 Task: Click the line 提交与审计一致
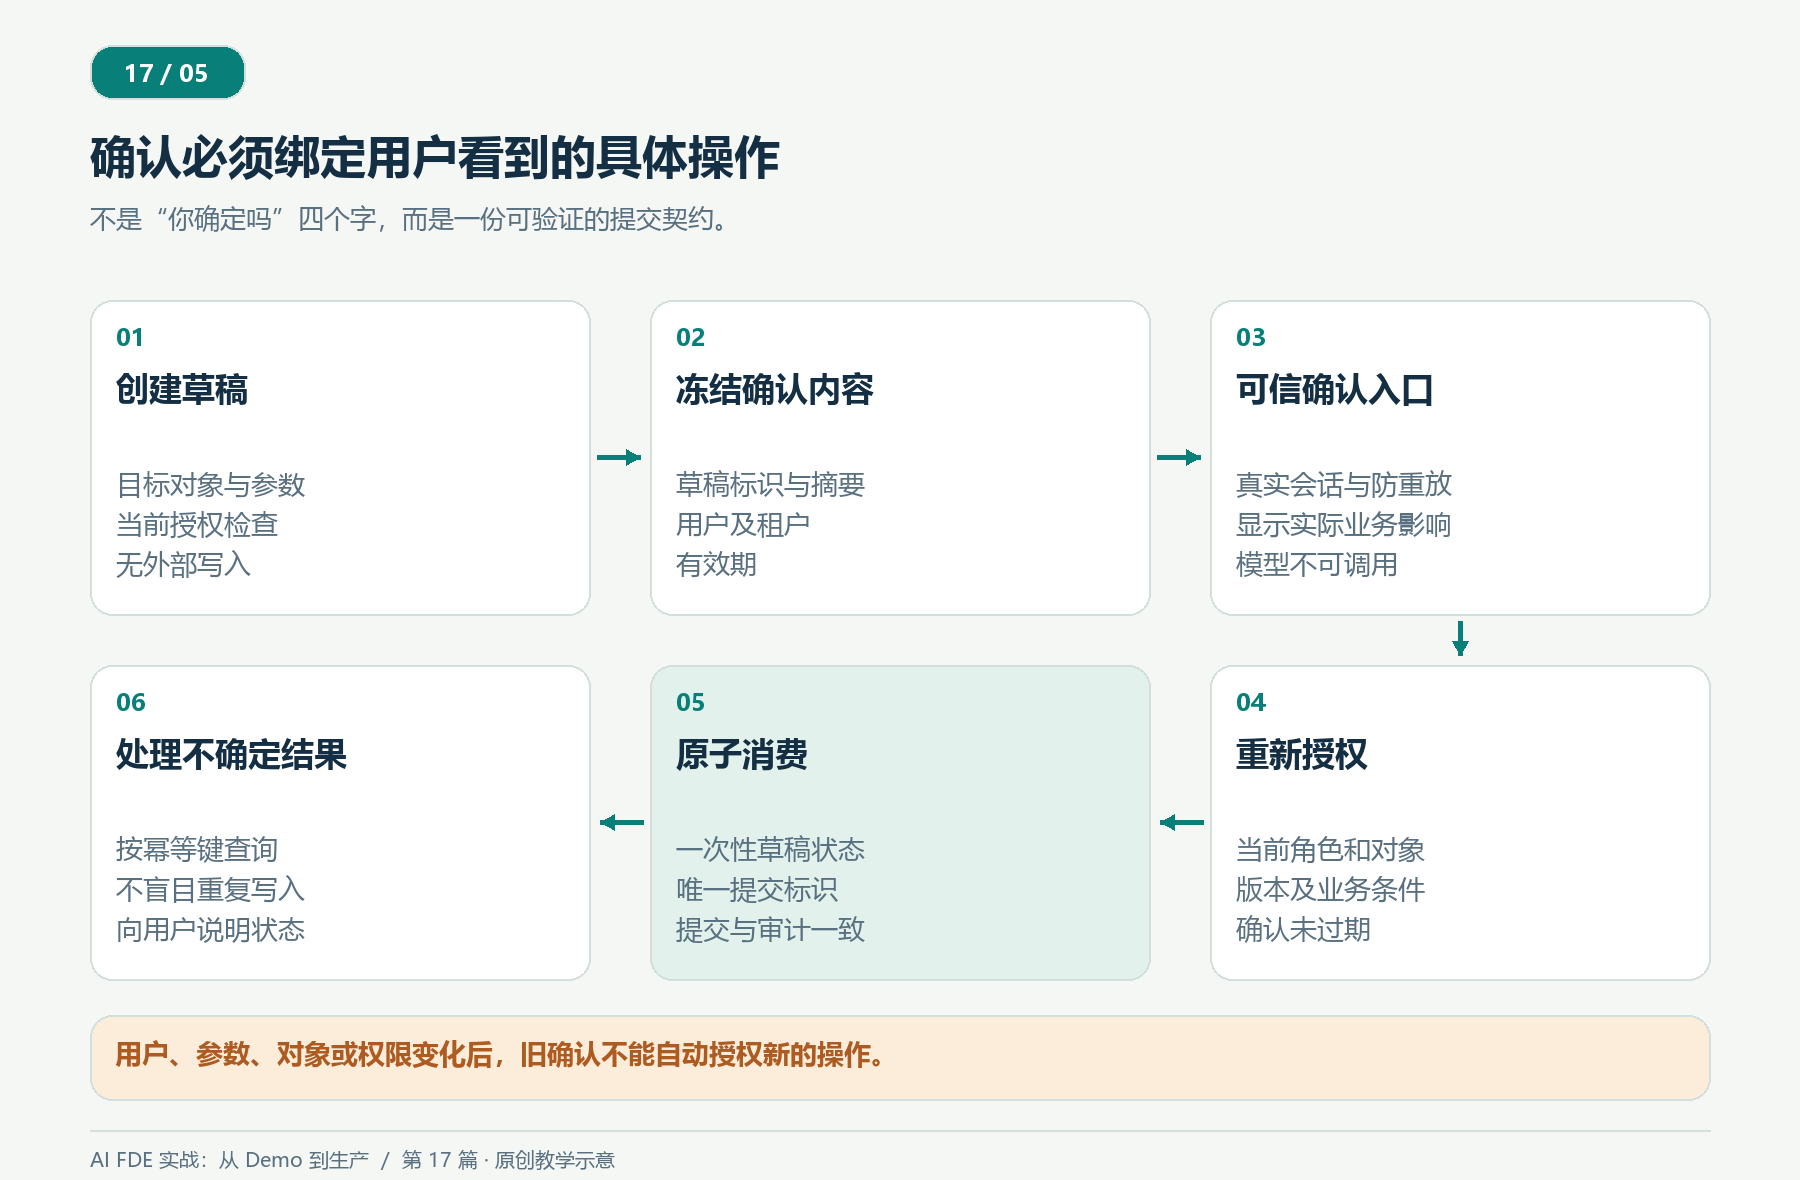click(x=770, y=930)
